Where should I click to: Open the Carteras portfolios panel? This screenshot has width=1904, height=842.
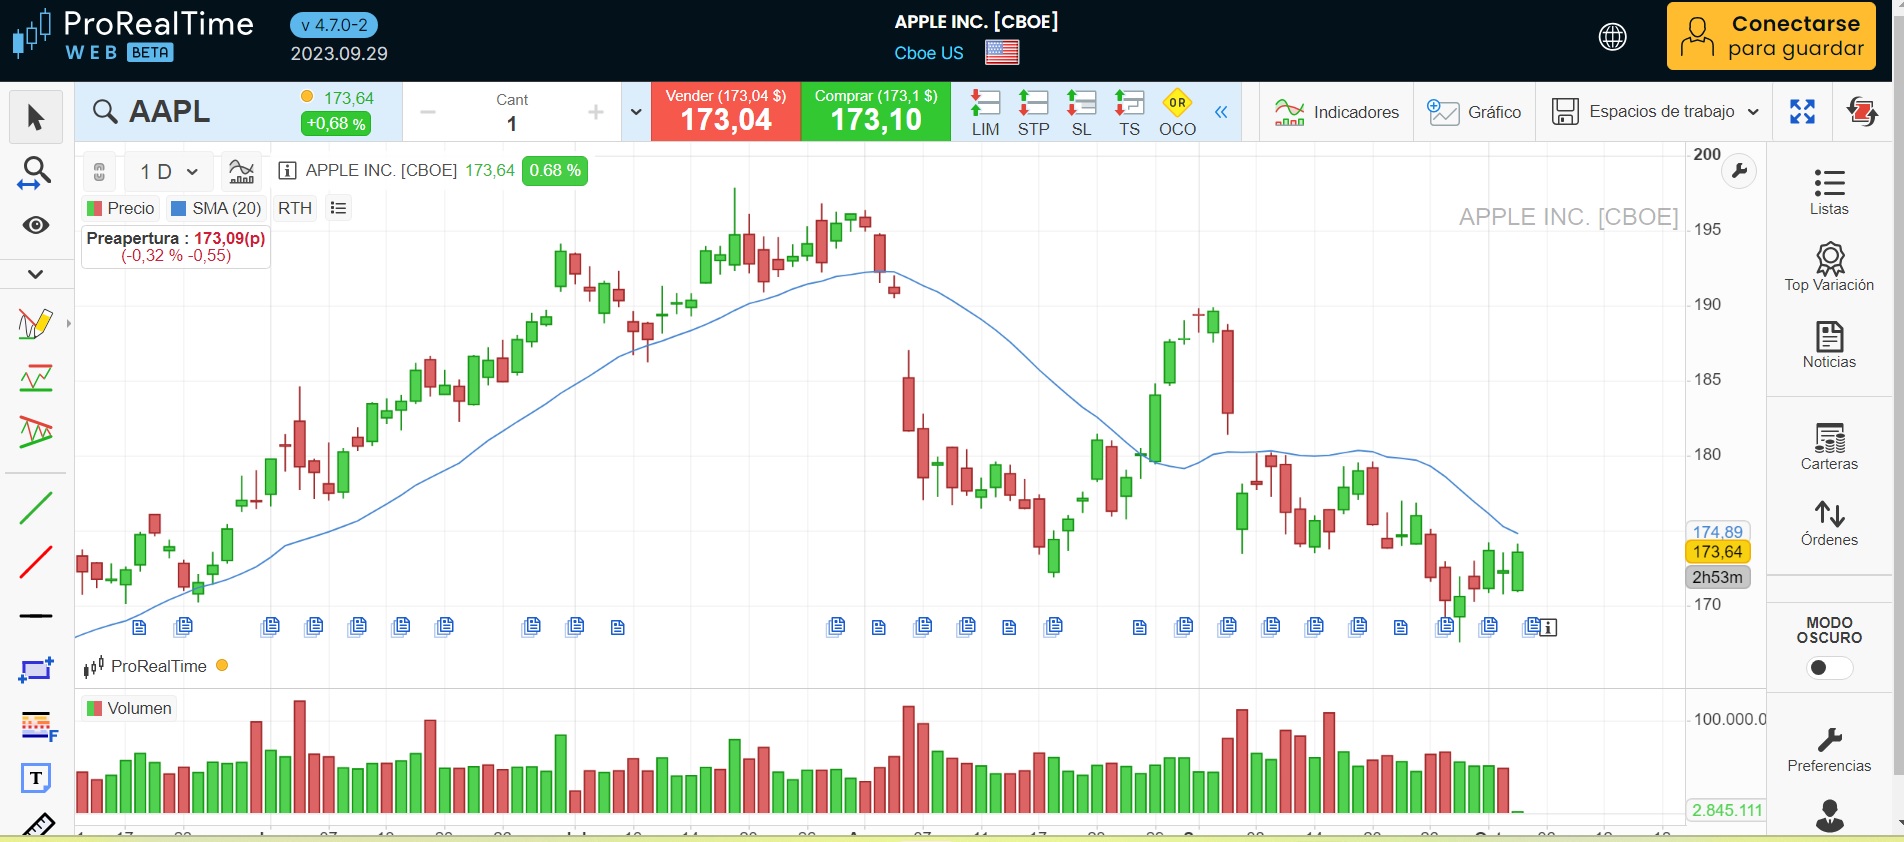click(x=1829, y=446)
